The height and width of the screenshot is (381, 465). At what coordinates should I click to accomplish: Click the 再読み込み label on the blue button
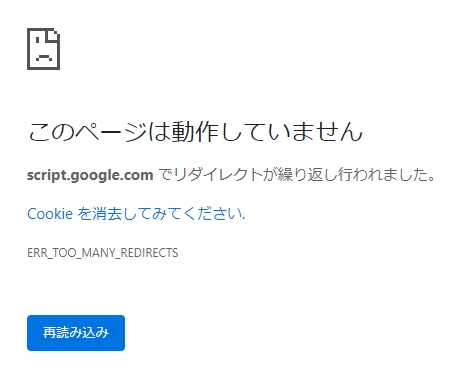[x=76, y=333]
